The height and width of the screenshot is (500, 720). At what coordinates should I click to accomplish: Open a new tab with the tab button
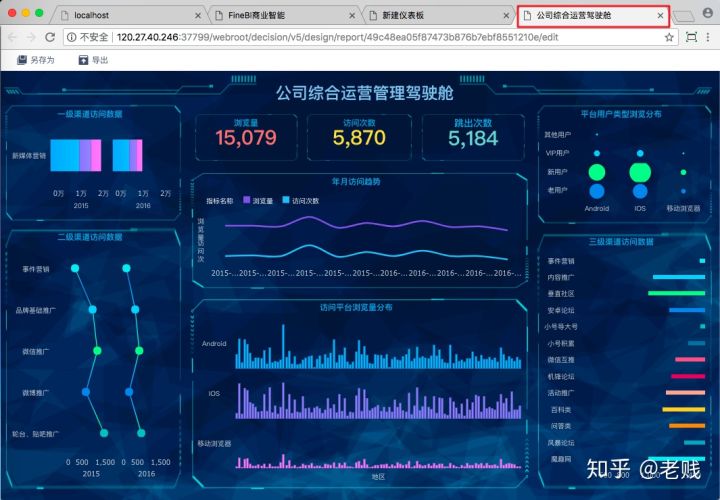(684, 17)
